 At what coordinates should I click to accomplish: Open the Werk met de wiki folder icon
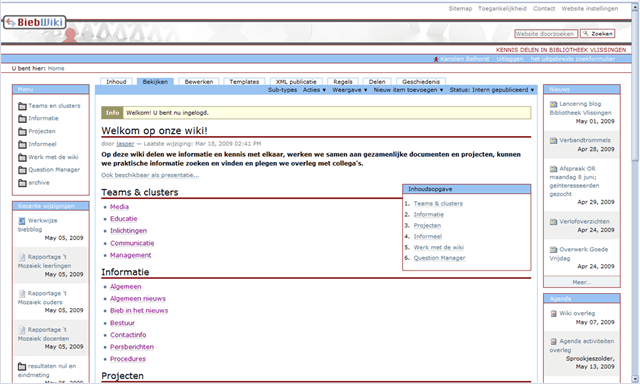pyautogui.click(x=22, y=157)
